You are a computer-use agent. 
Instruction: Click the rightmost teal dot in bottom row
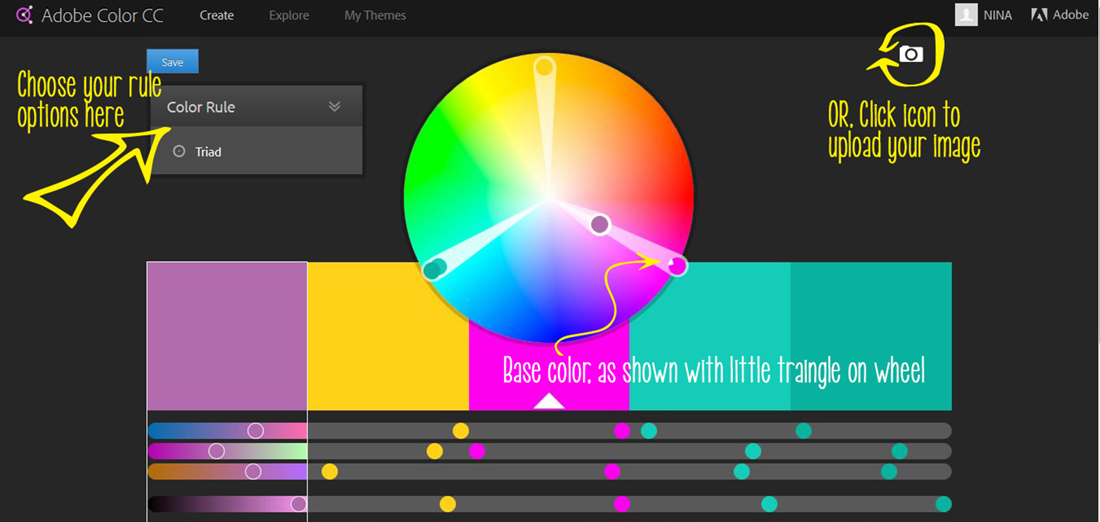coord(944,504)
